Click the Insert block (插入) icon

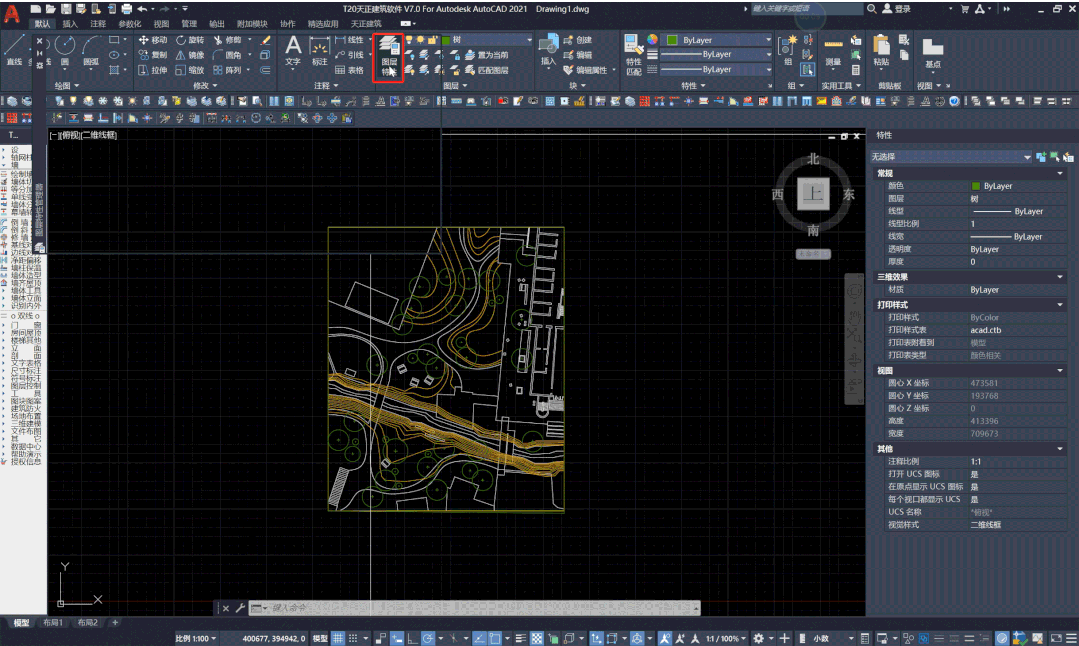click(548, 48)
